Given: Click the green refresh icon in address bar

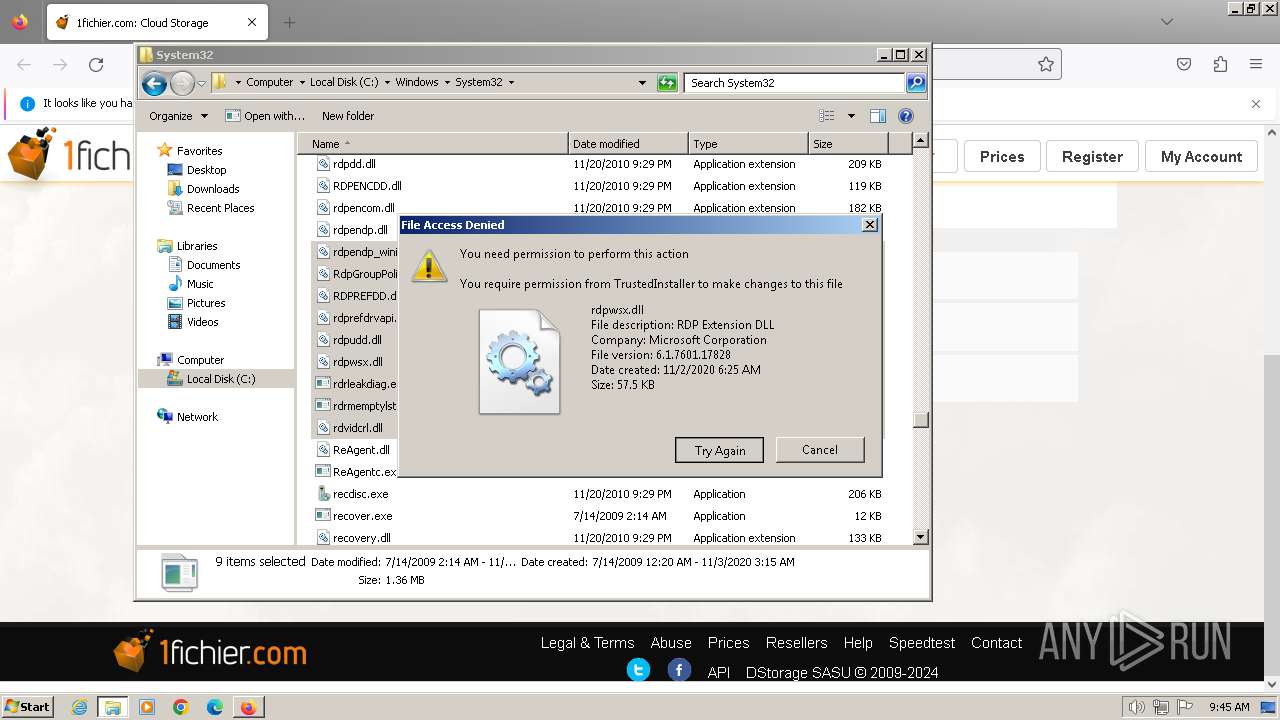Looking at the screenshot, I should [x=667, y=83].
